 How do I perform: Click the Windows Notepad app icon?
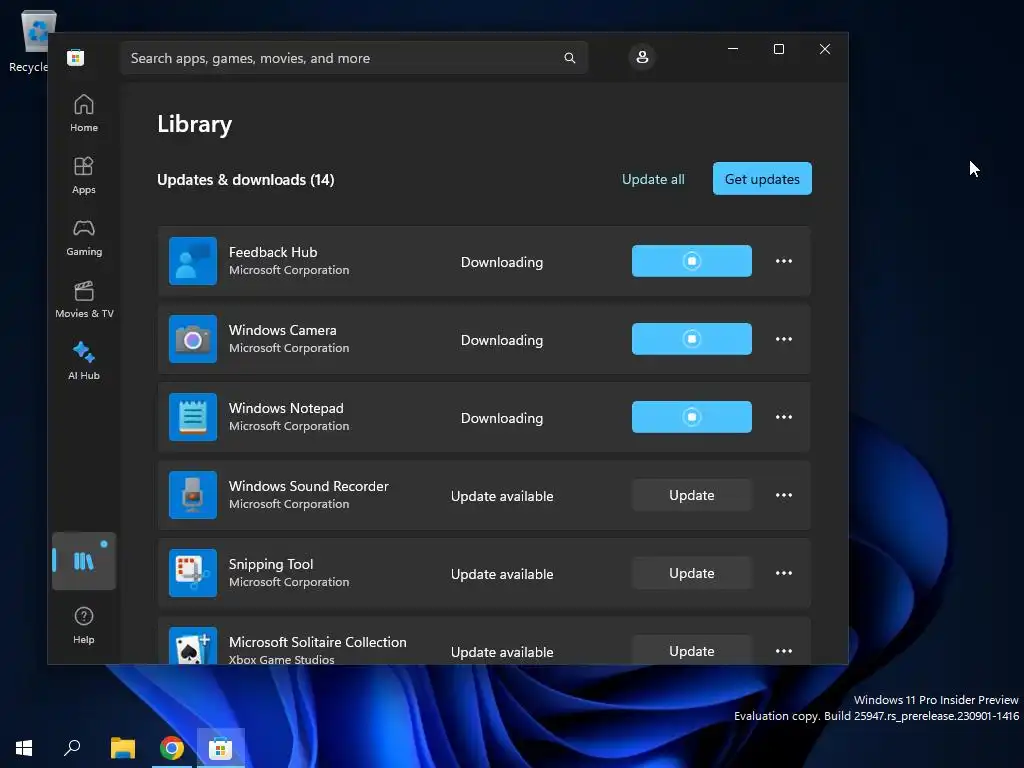click(x=193, y=417)
